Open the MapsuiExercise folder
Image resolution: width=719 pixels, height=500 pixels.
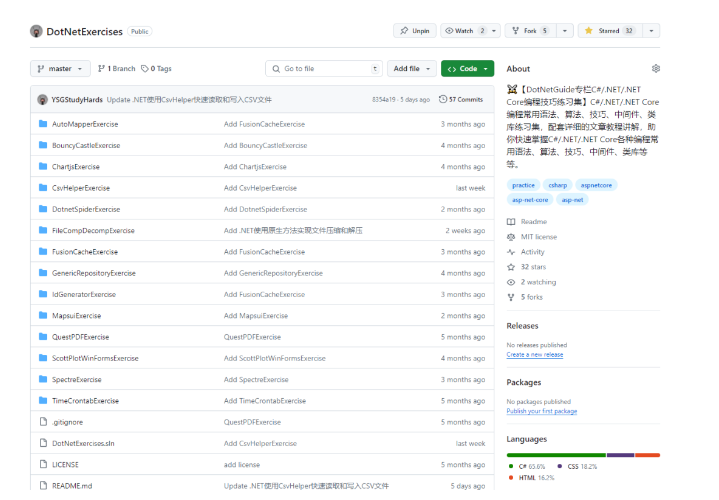77,316
